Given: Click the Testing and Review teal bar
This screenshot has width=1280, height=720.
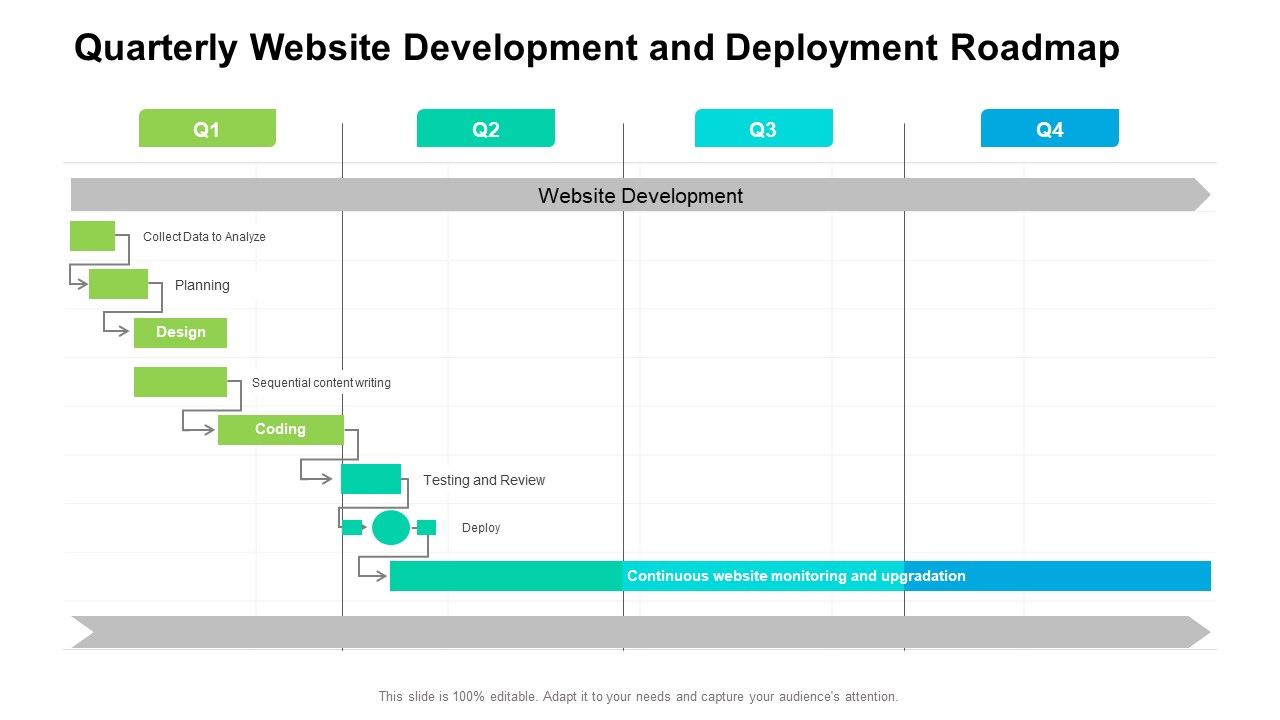Looking at the screenshot, I should pyautogui.click(x=371, y=478).
